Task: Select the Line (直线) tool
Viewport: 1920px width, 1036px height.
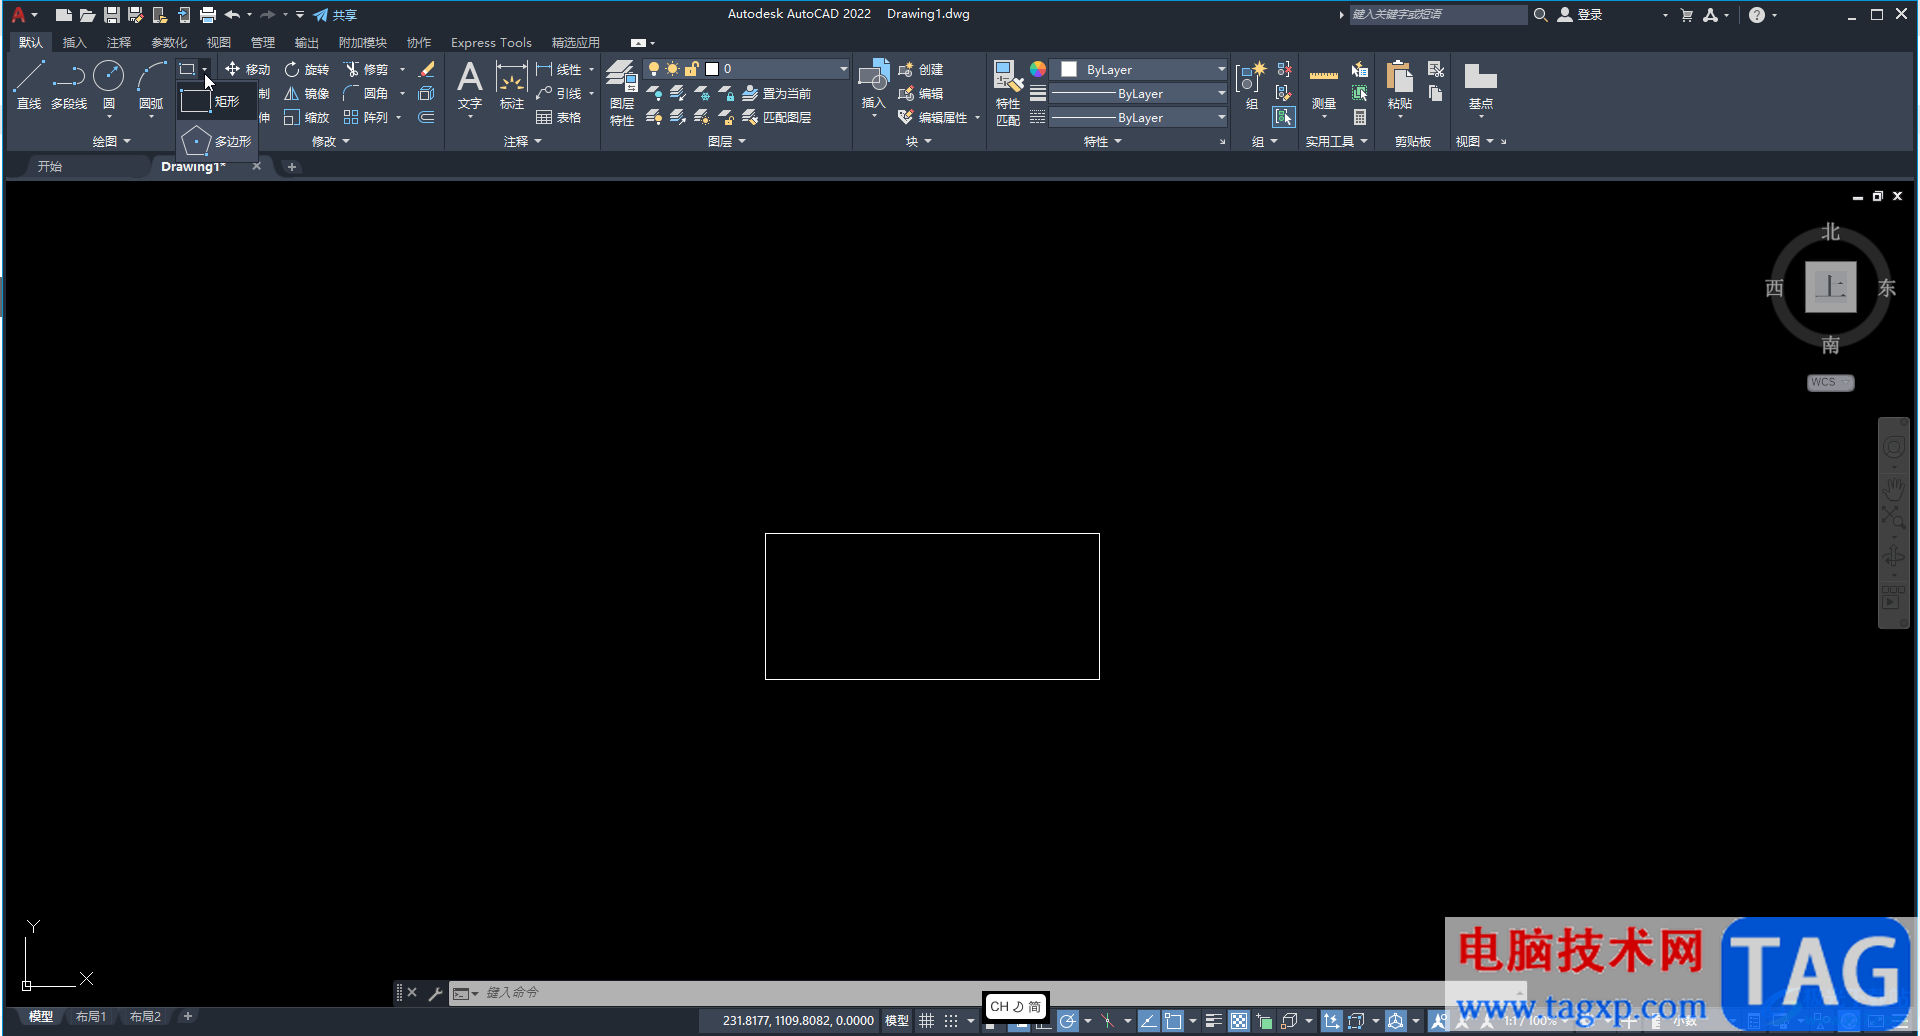Action: click(x=29, y=84)
